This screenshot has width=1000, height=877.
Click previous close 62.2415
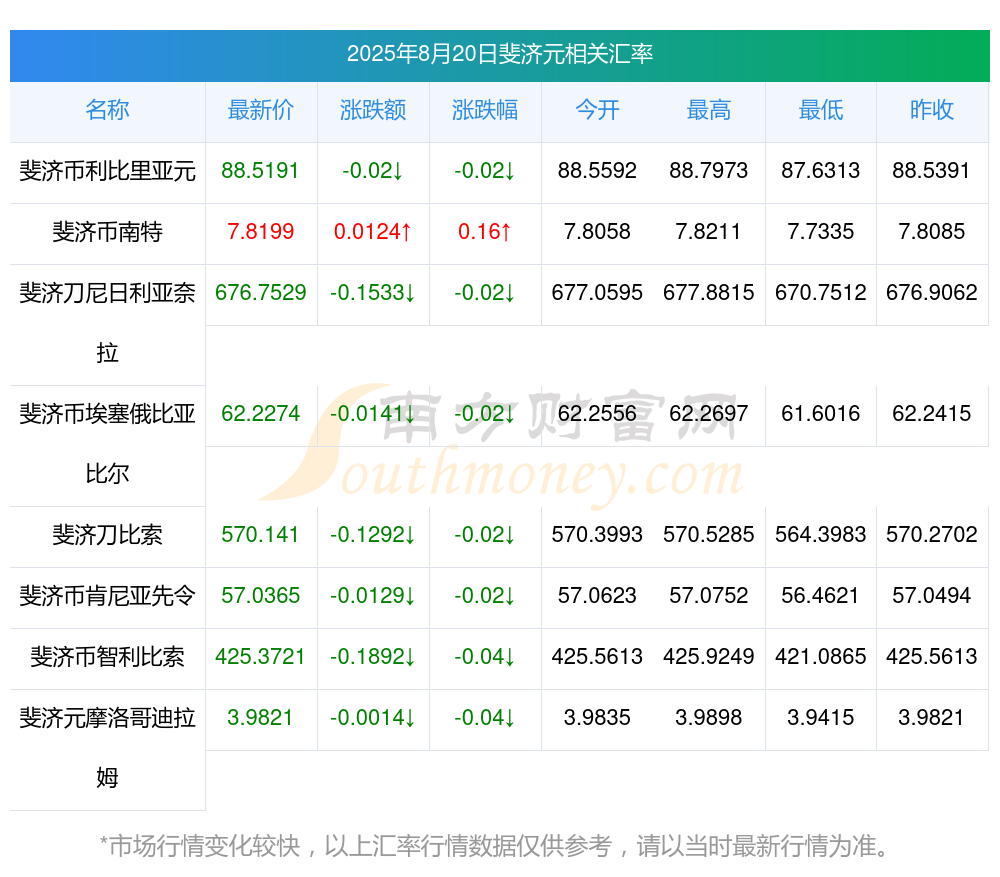click(932, 413)
